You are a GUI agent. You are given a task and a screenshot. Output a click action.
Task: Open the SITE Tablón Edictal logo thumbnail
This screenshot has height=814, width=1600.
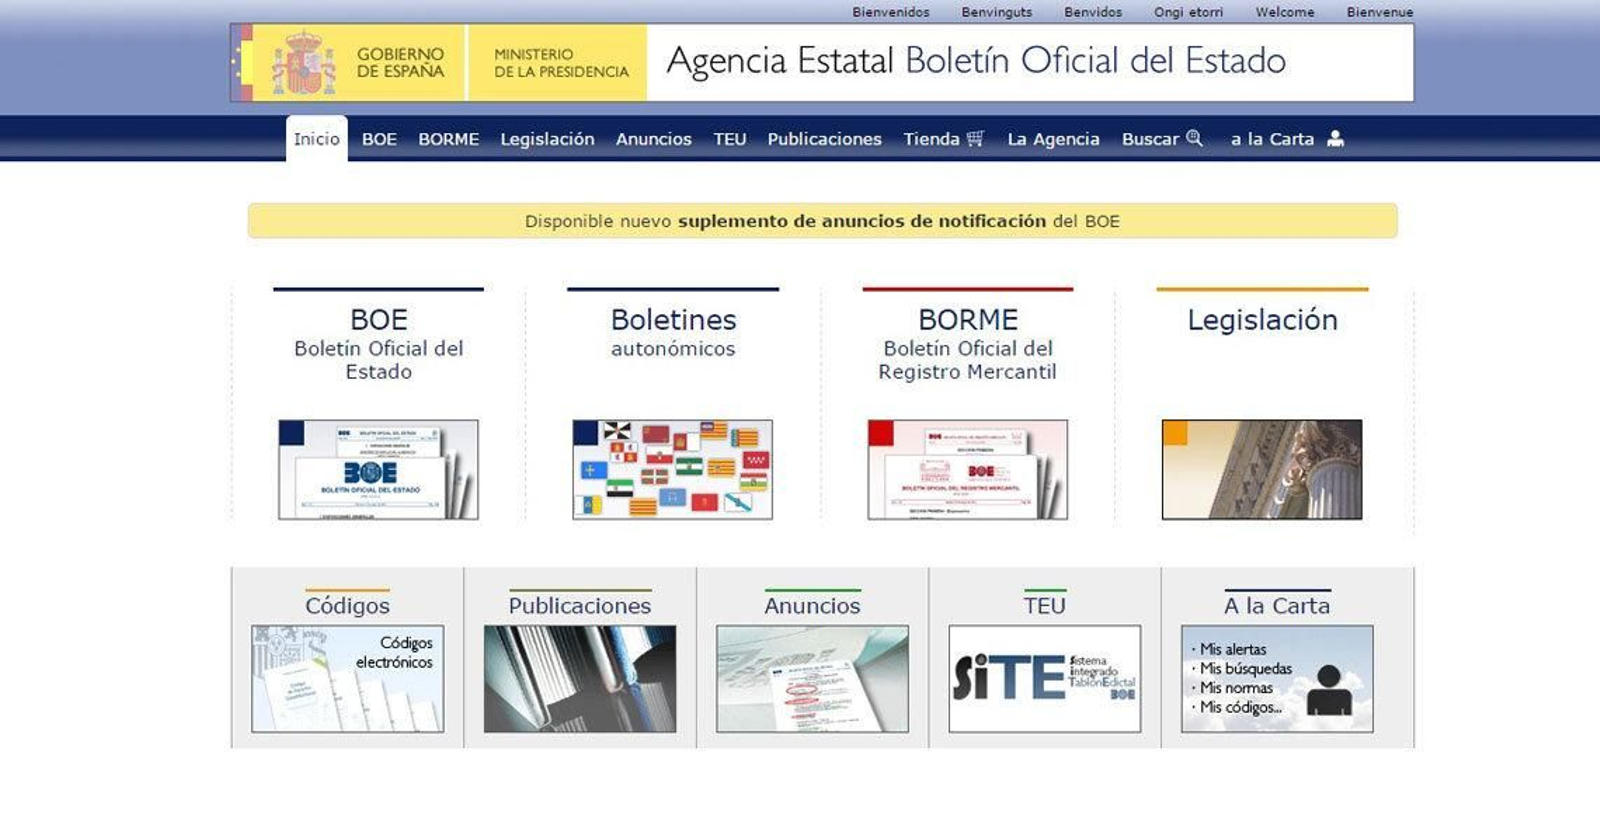[1045, 679]
